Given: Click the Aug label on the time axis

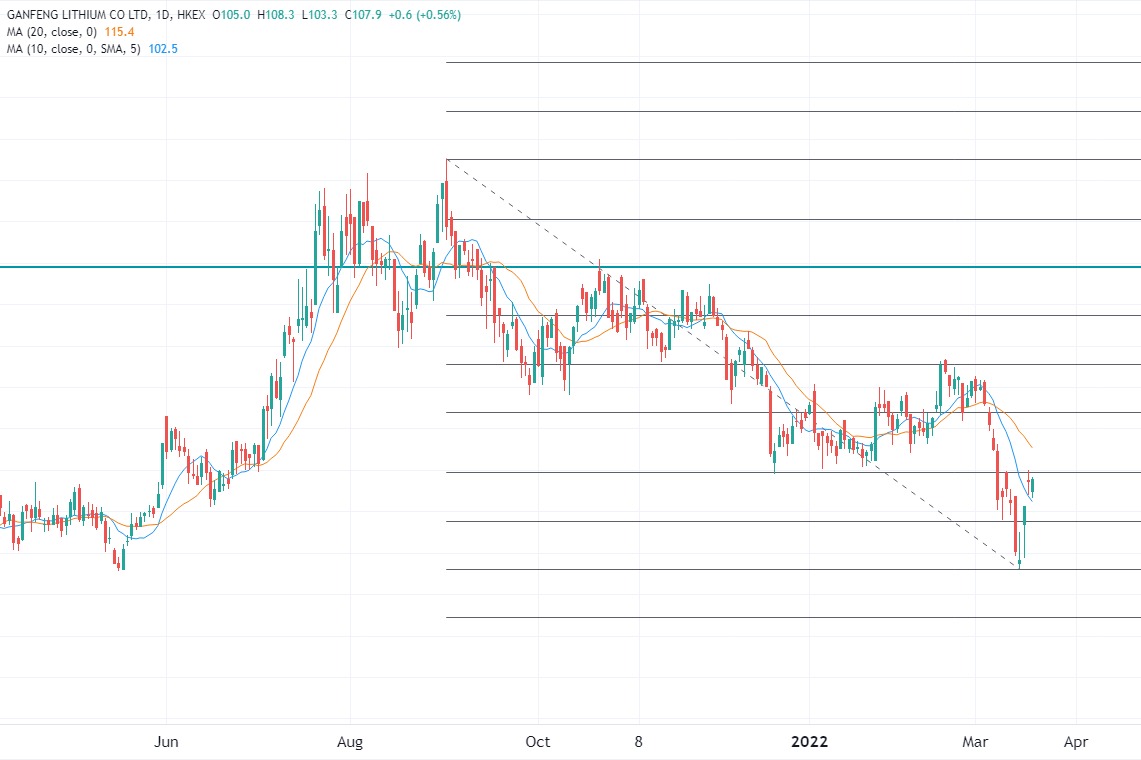Looking at the screenshot, I should coord(351,742).
